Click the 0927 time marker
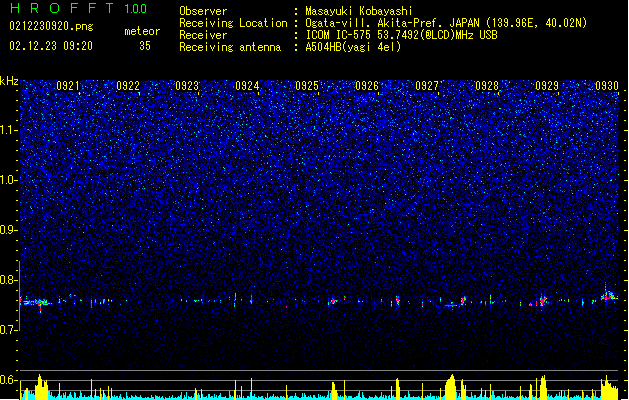The height and width of the screenshot is (400, 629). click(427, 86)
